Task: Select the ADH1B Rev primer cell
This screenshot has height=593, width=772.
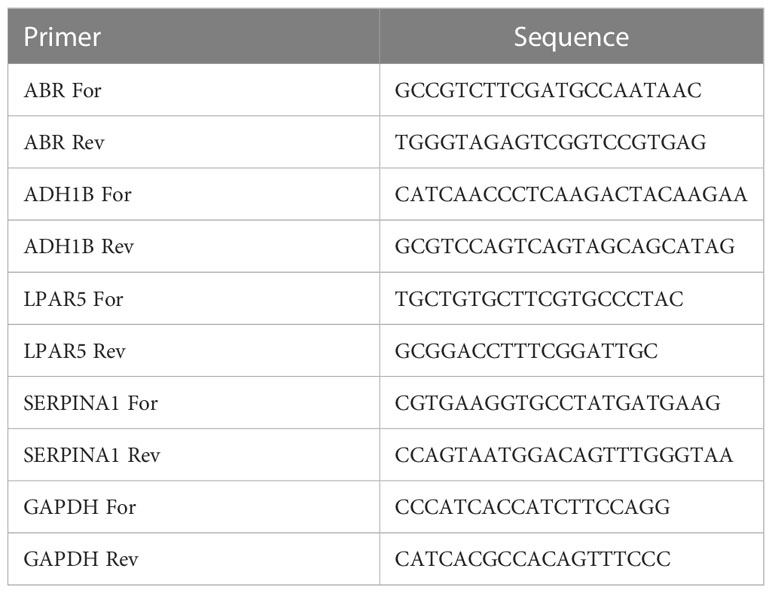Action: tap(193, 246)
